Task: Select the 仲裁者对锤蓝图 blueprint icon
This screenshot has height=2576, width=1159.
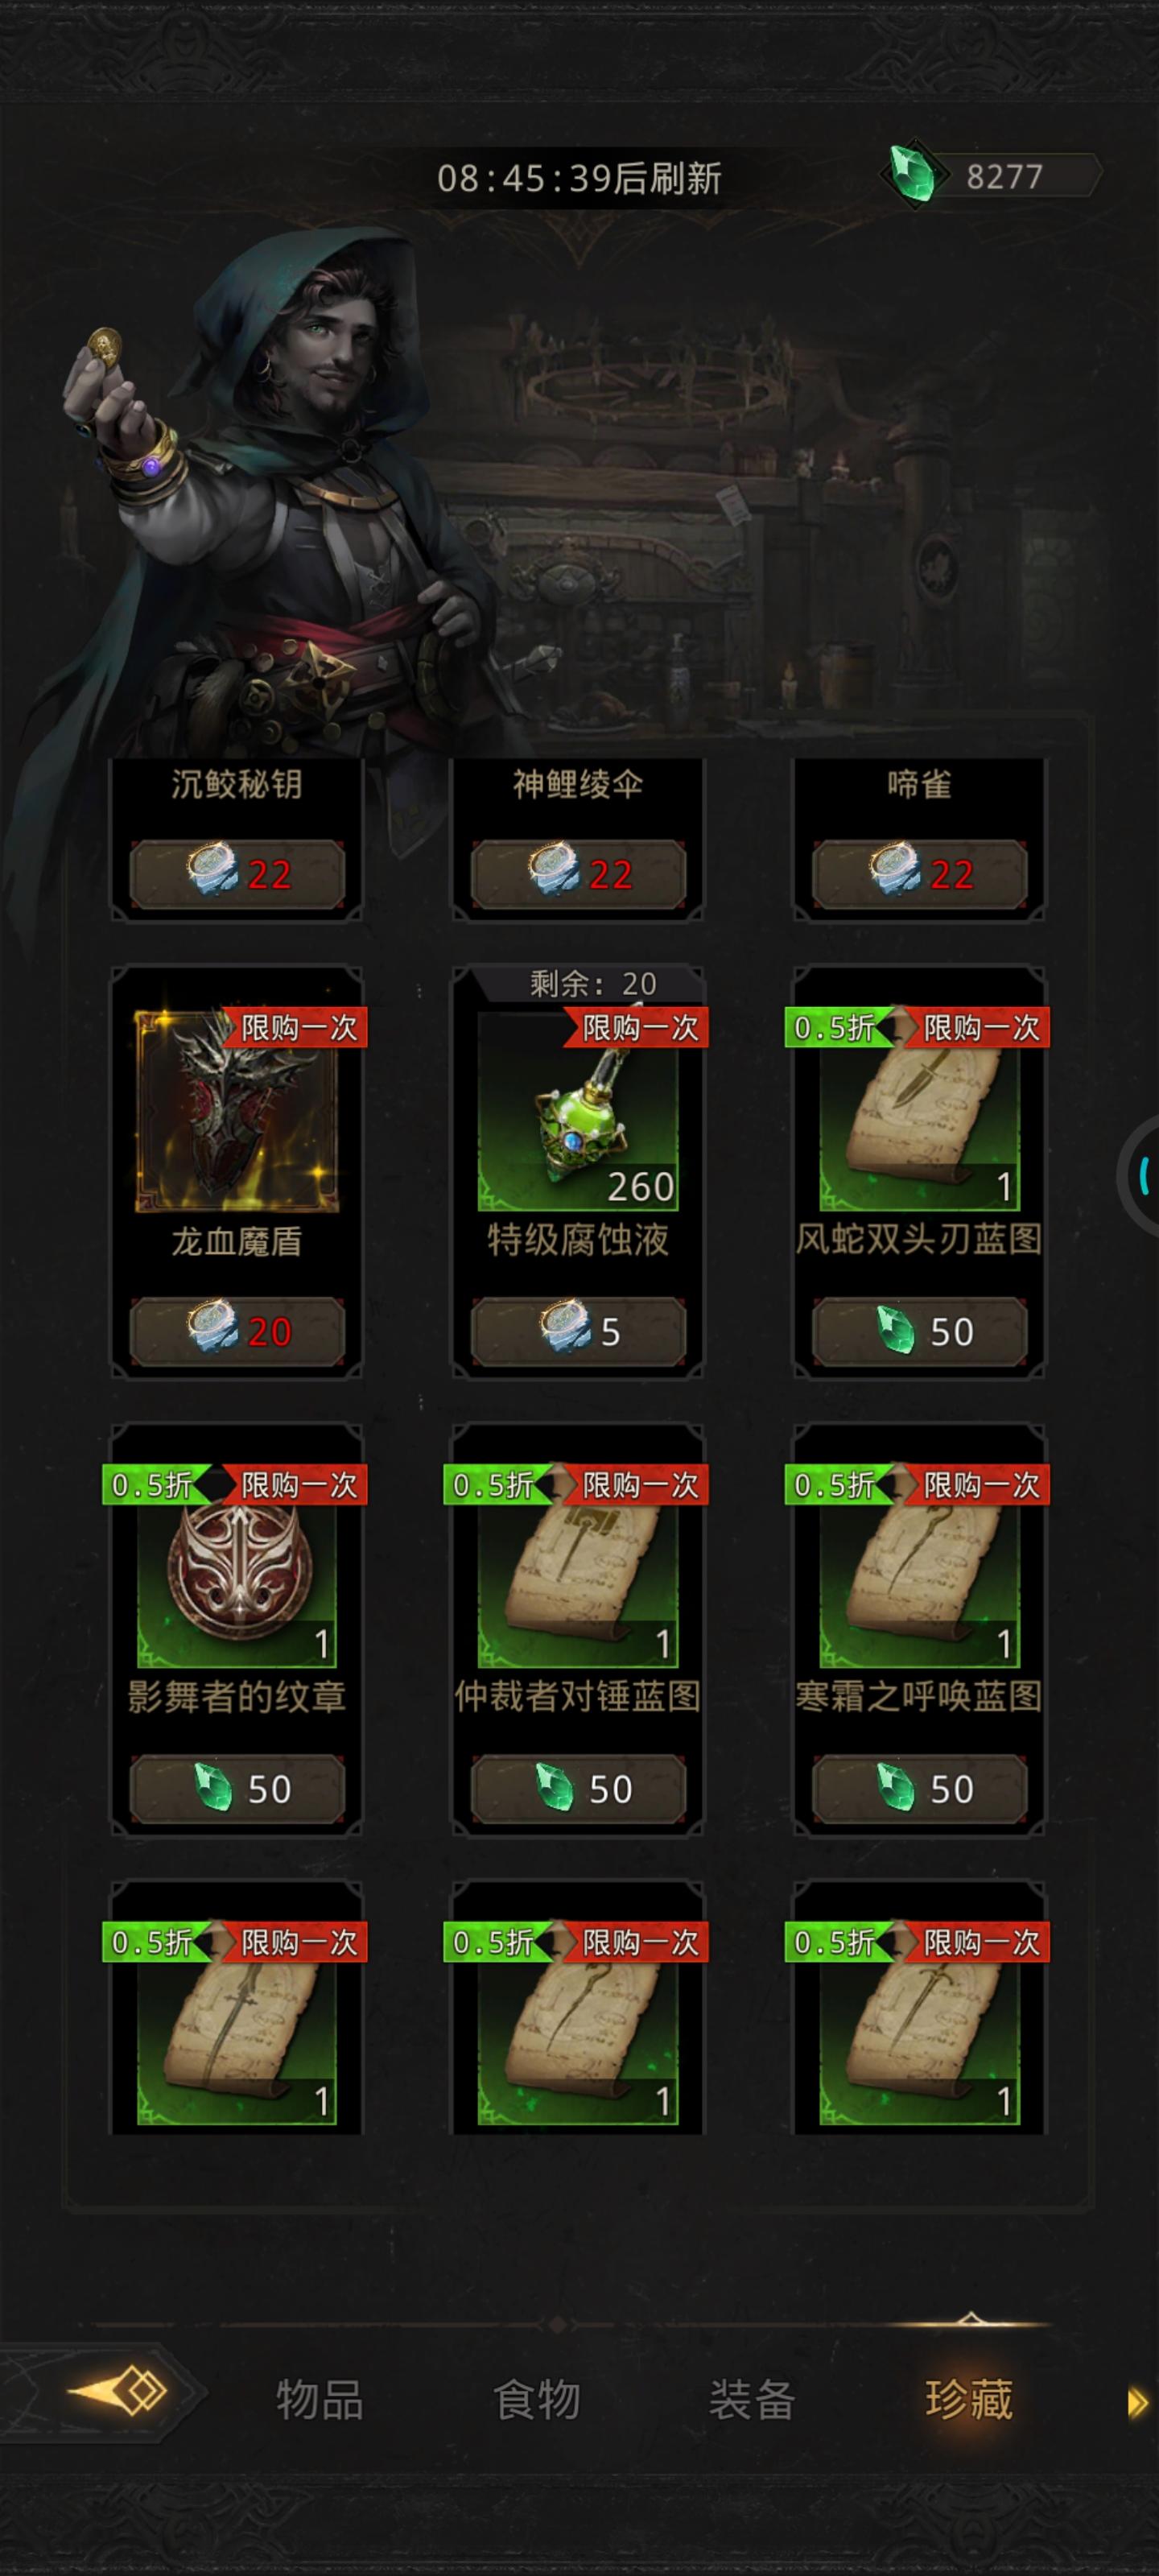Action: point(578,1568)
